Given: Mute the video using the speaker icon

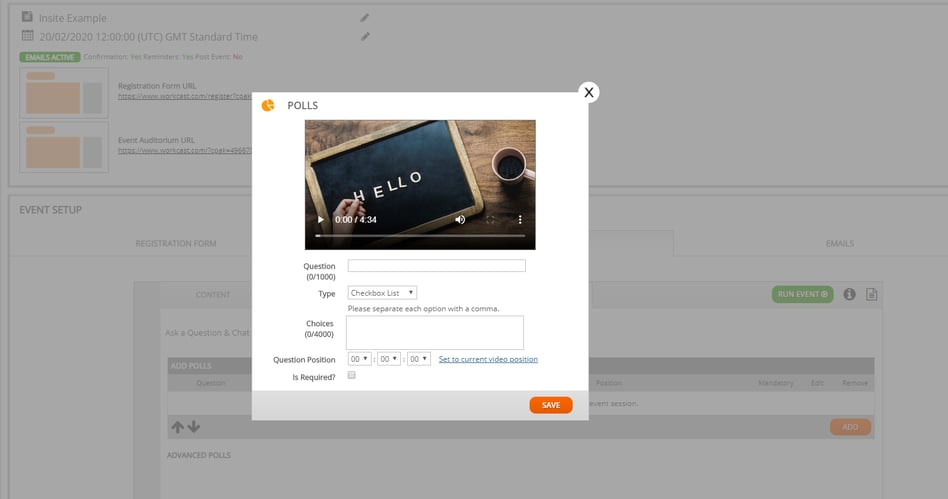Looking at the screenshot, I should [x=460, y=219].
